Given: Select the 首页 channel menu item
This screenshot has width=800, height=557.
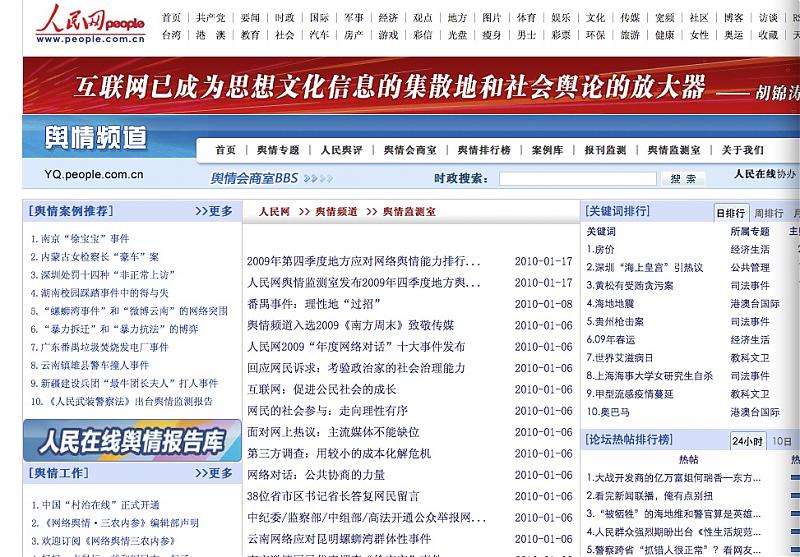Looking at the screenshot, I should pos(225,150).
